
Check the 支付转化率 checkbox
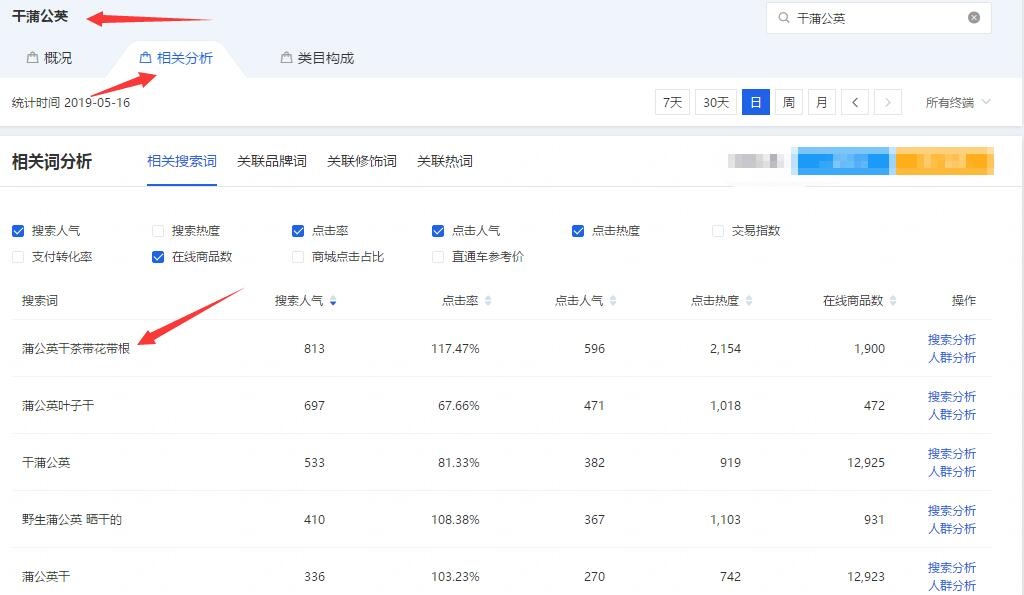18,257
